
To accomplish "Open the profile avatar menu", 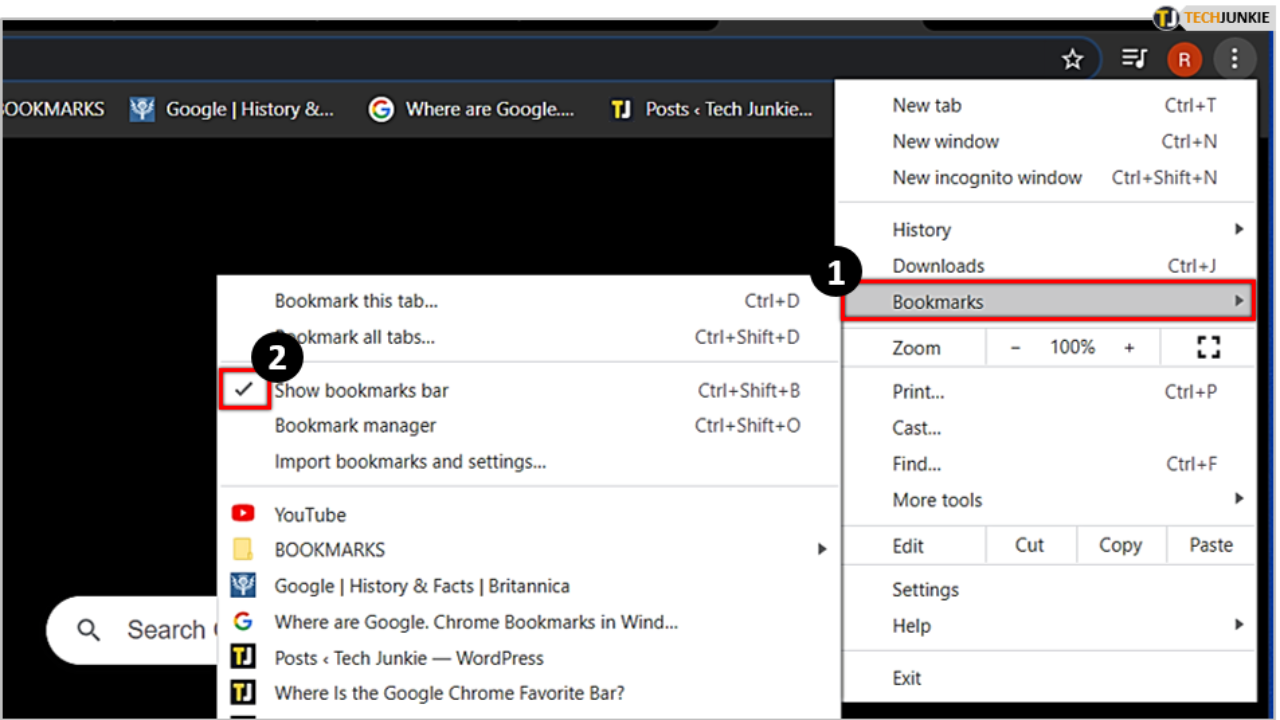I will tap(1184, 59).
